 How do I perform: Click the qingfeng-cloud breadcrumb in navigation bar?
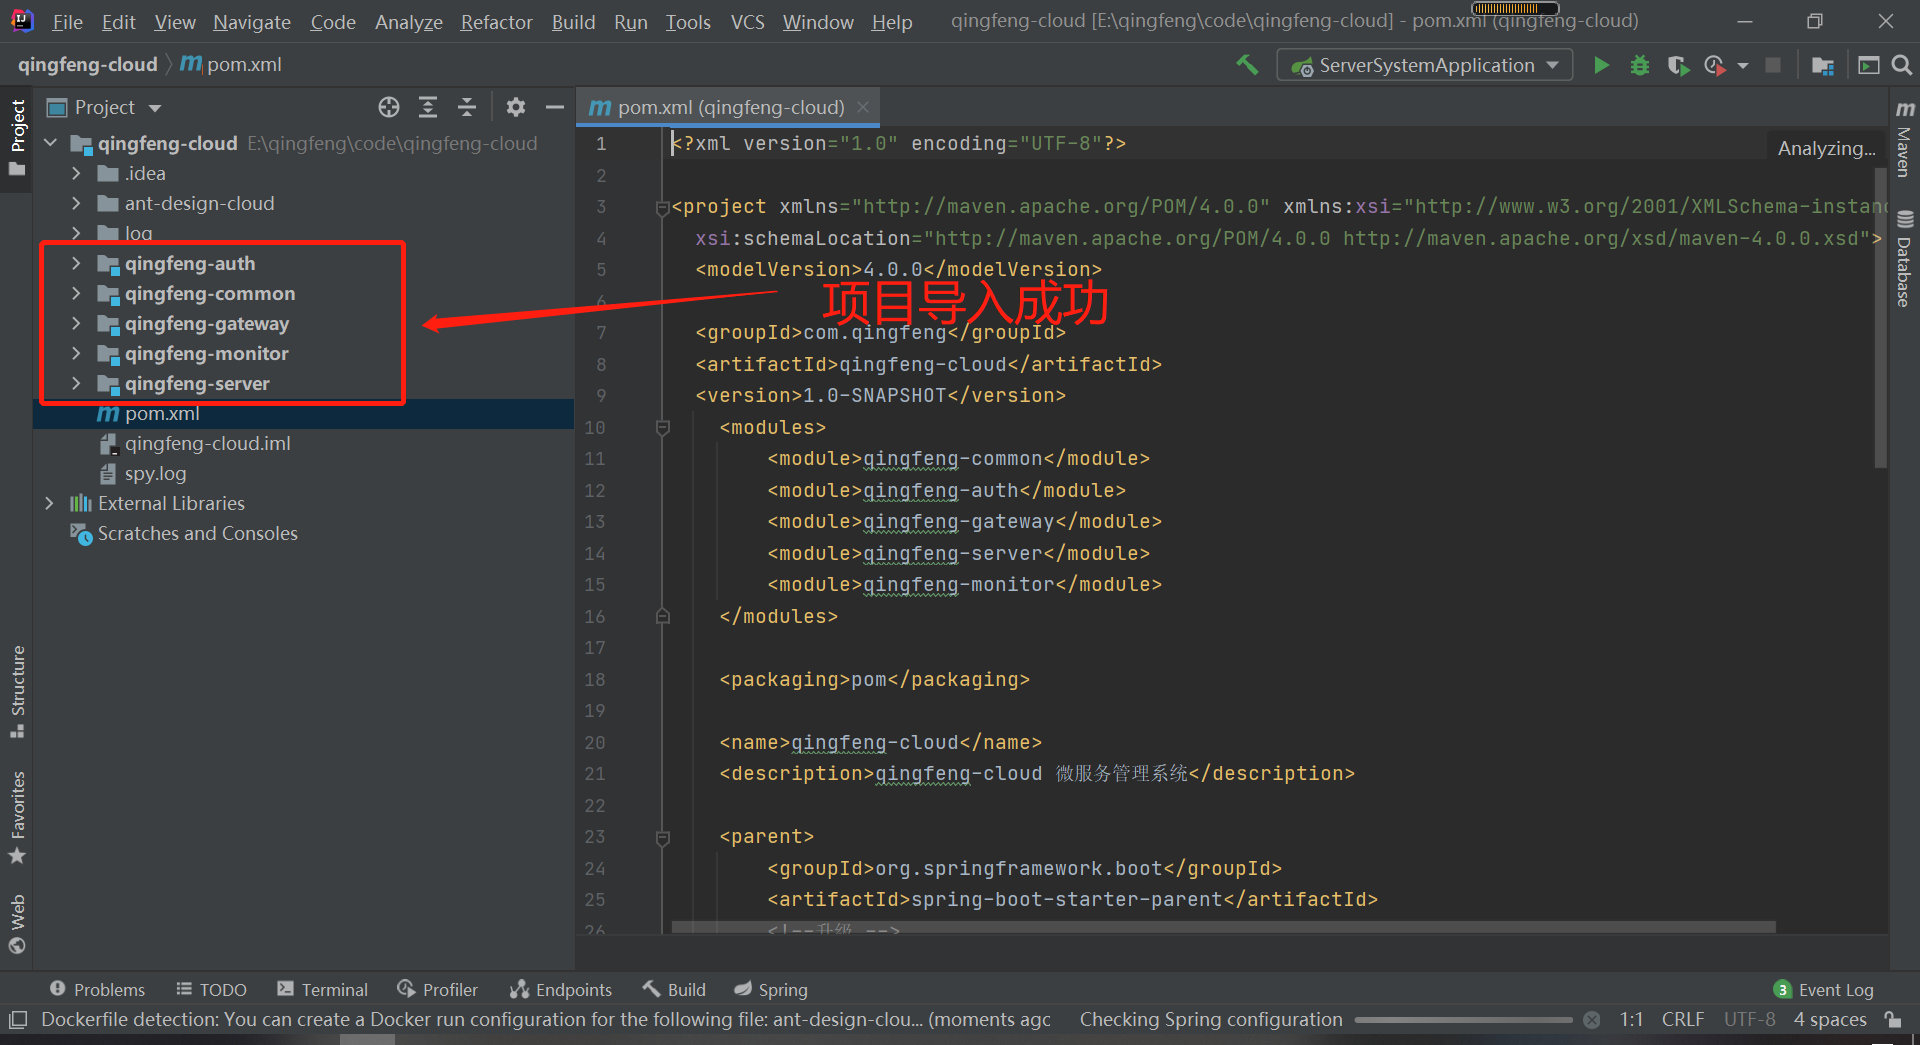coord(88,64)
